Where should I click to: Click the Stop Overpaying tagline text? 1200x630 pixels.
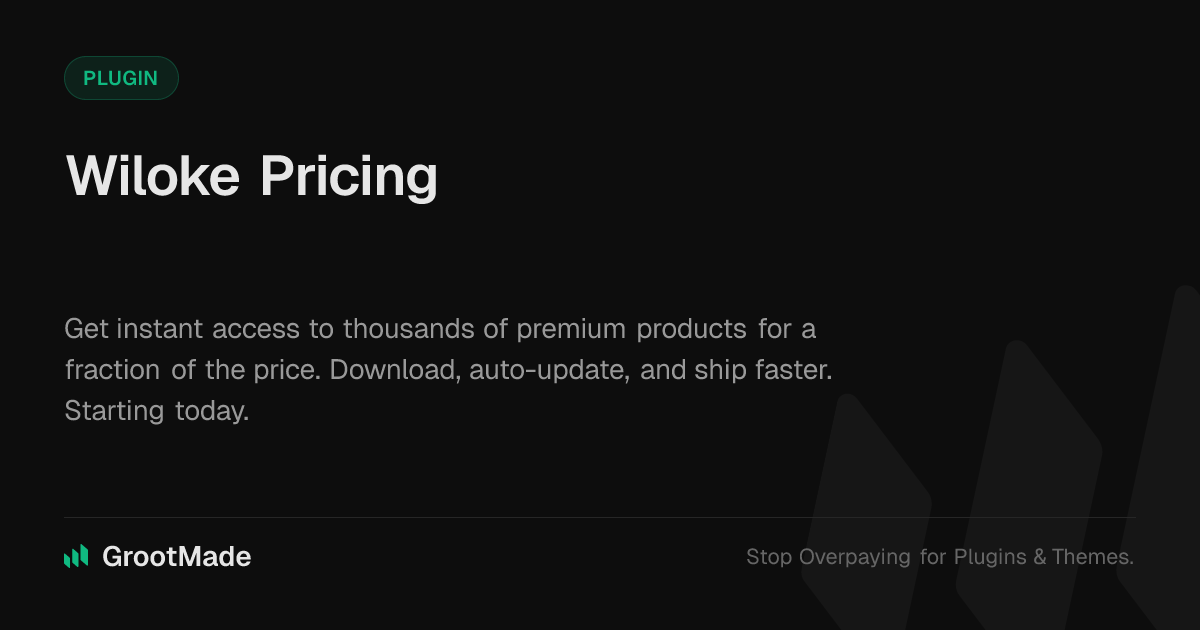tap(939, 557)
